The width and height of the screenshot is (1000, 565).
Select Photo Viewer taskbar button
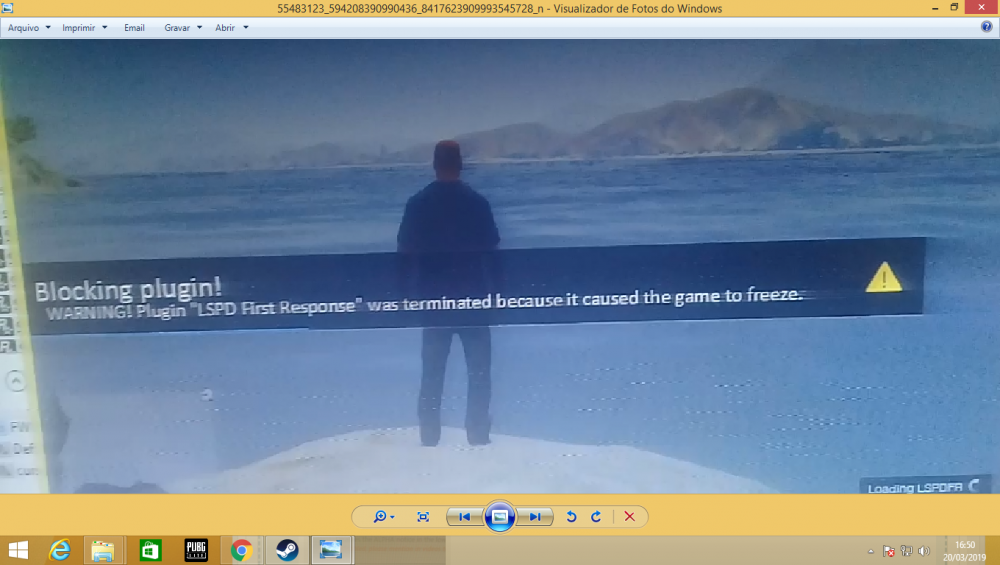pos(331,550)
